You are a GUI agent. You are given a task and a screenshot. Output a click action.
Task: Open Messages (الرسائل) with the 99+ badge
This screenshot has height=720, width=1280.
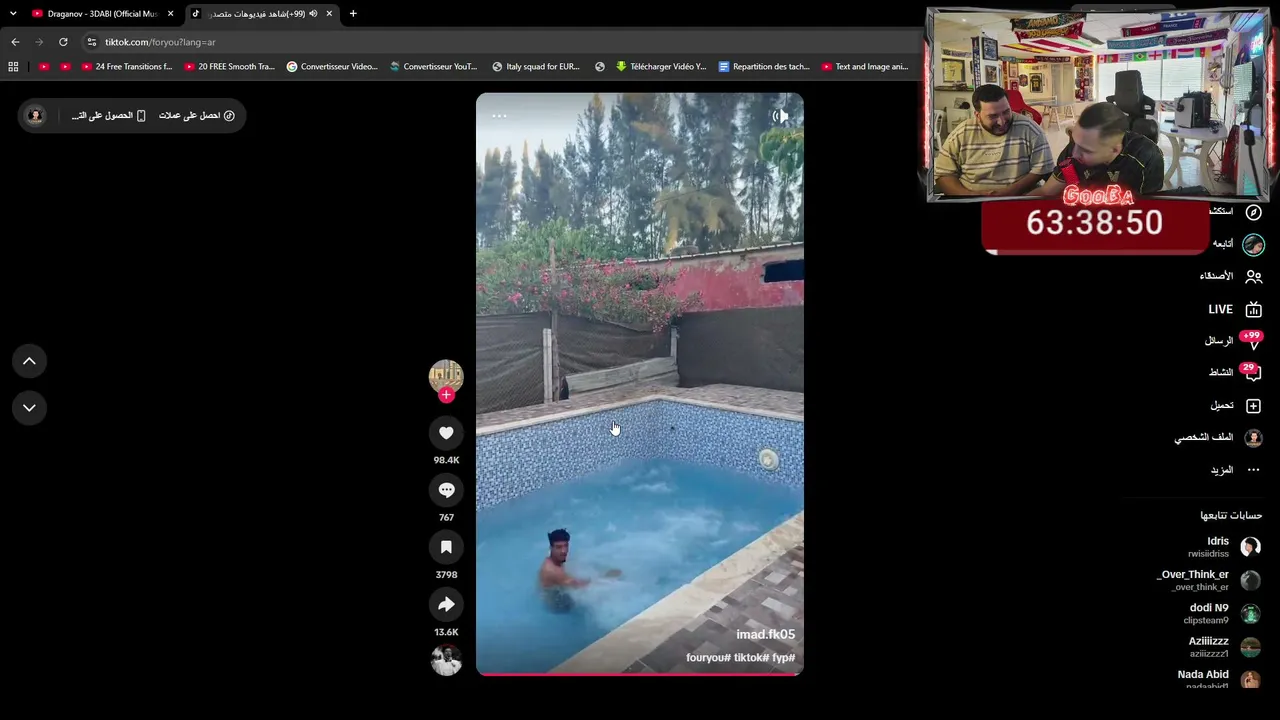pyautogui.click(x=1234, y=341)
